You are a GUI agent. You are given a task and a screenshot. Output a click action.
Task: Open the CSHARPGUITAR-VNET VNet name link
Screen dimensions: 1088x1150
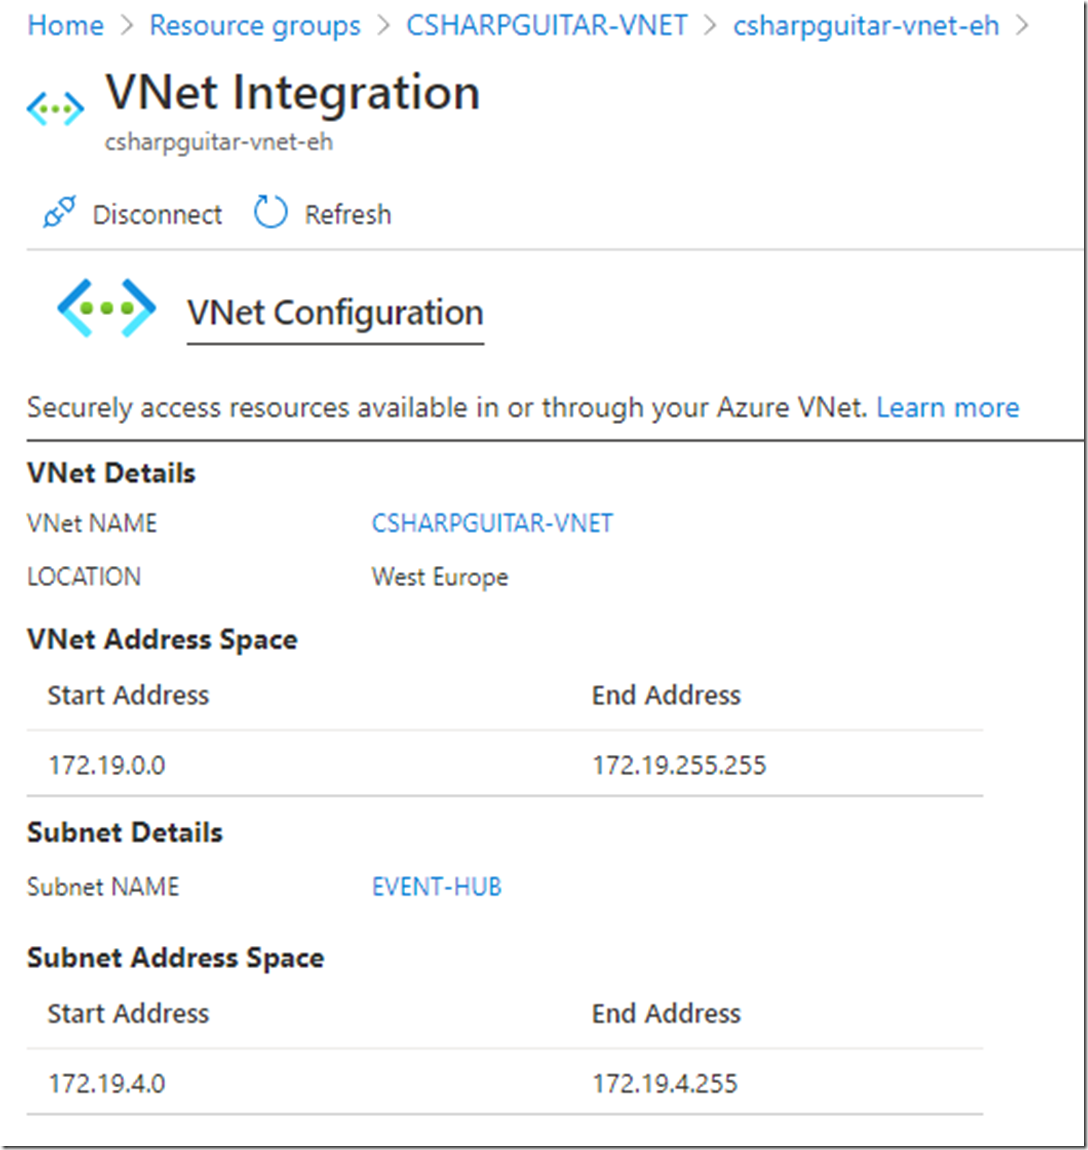point(492,523)
